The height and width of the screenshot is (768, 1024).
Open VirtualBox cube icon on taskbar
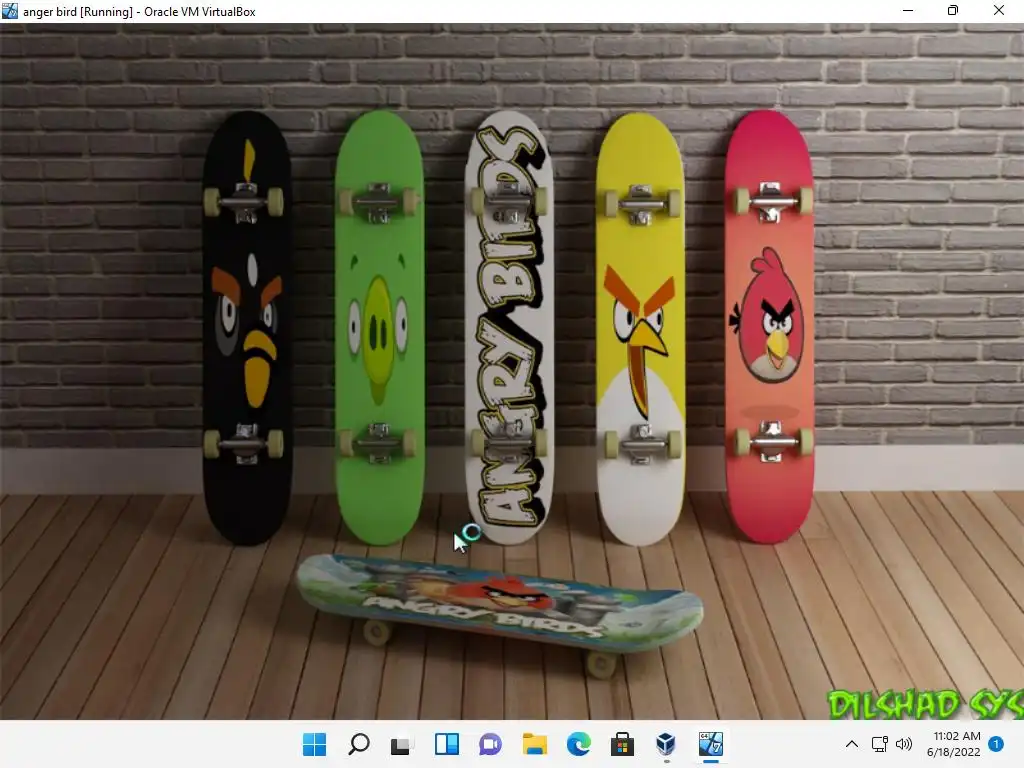click(665, 744)
